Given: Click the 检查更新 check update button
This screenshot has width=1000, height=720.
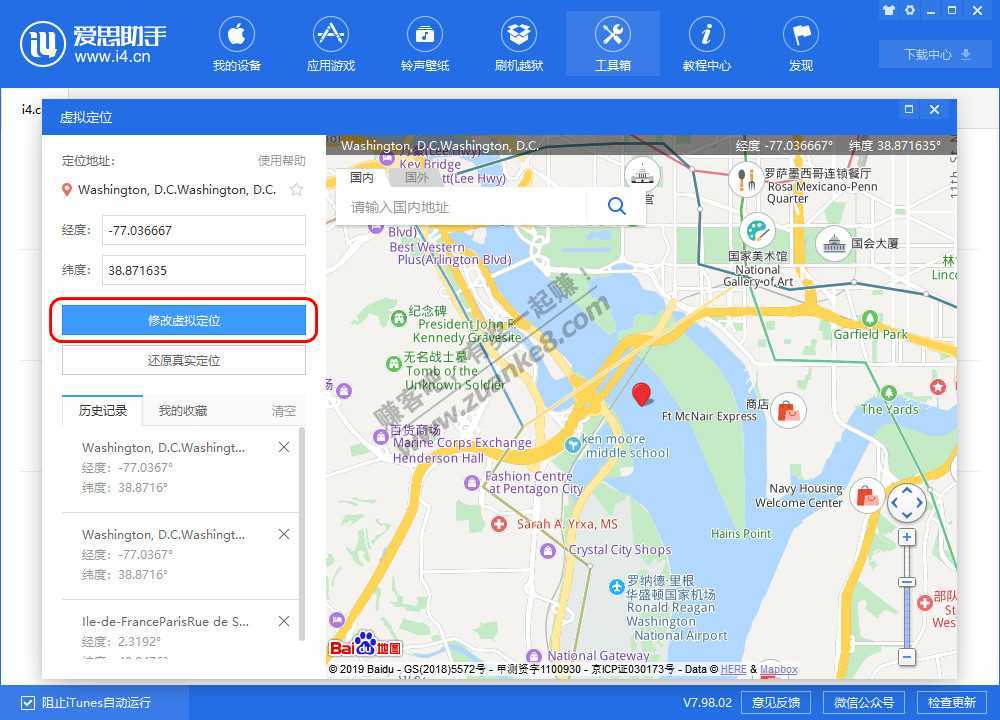Looking at the screenshot, I should [x=951, y=702].
